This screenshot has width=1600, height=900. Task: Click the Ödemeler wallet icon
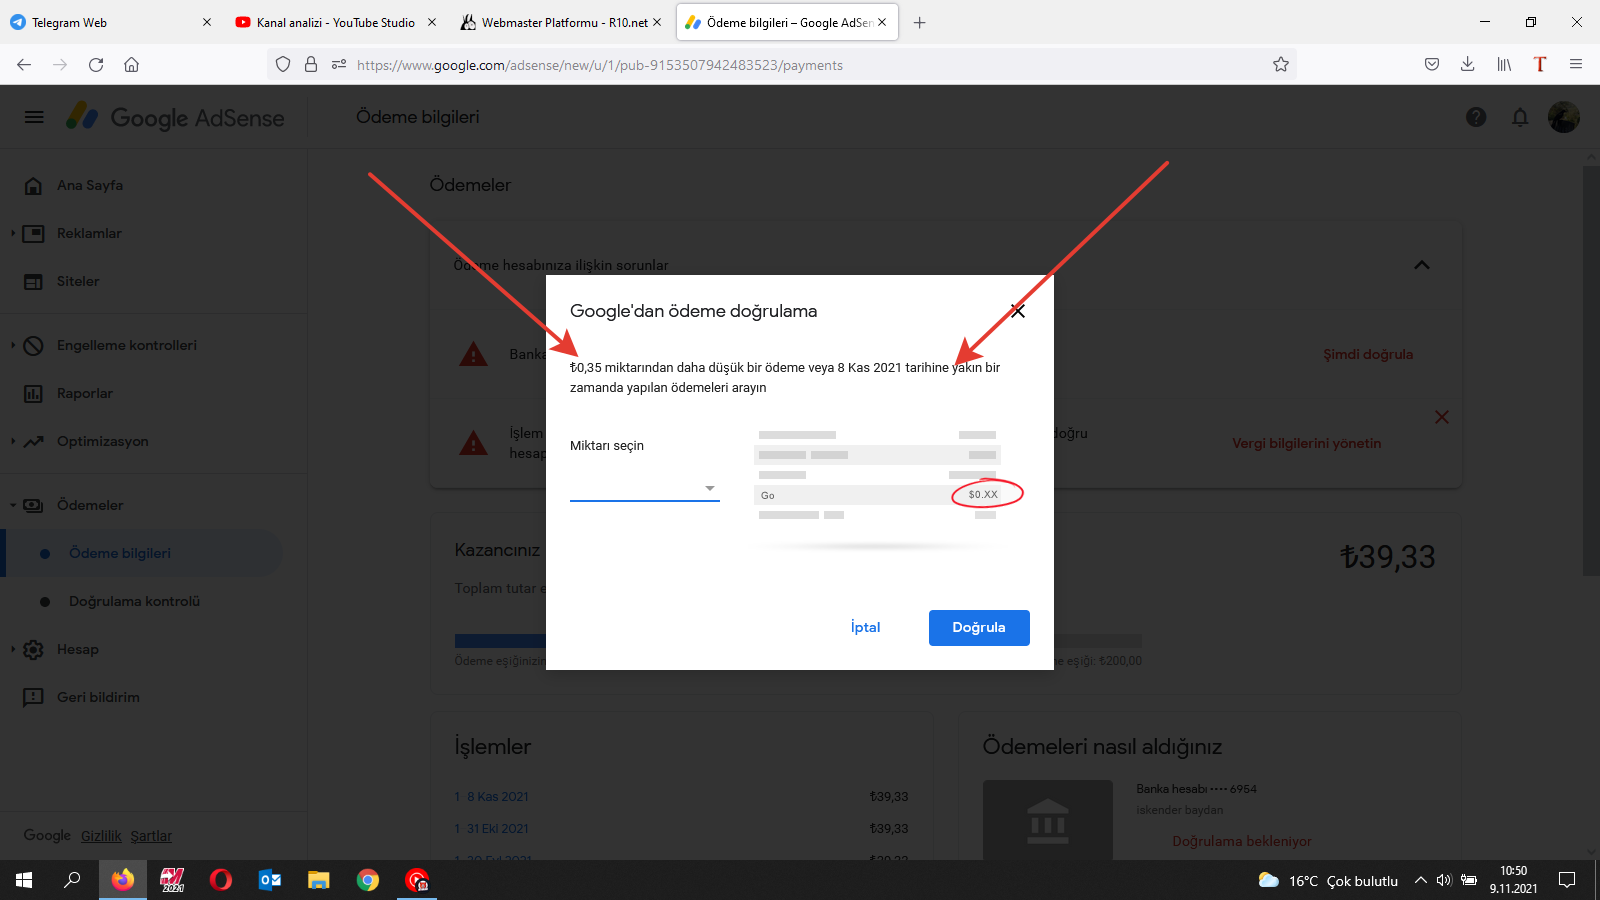pos(33,506)
